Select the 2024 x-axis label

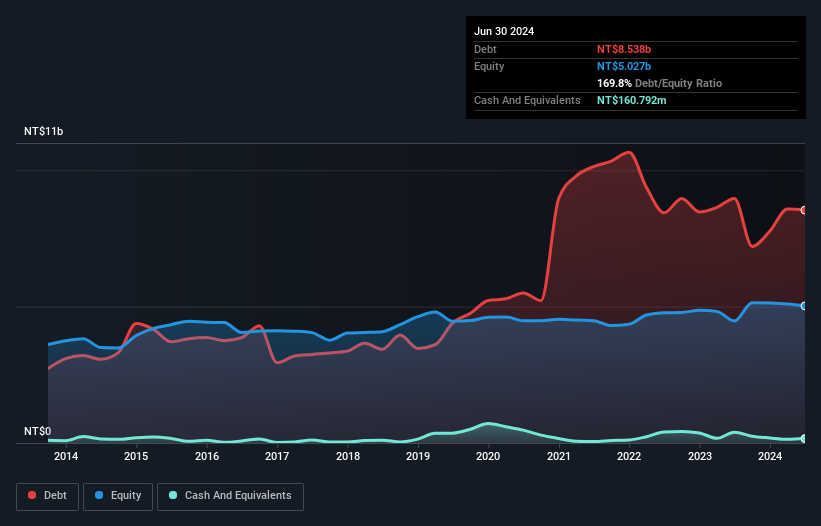tap(770, 456)
